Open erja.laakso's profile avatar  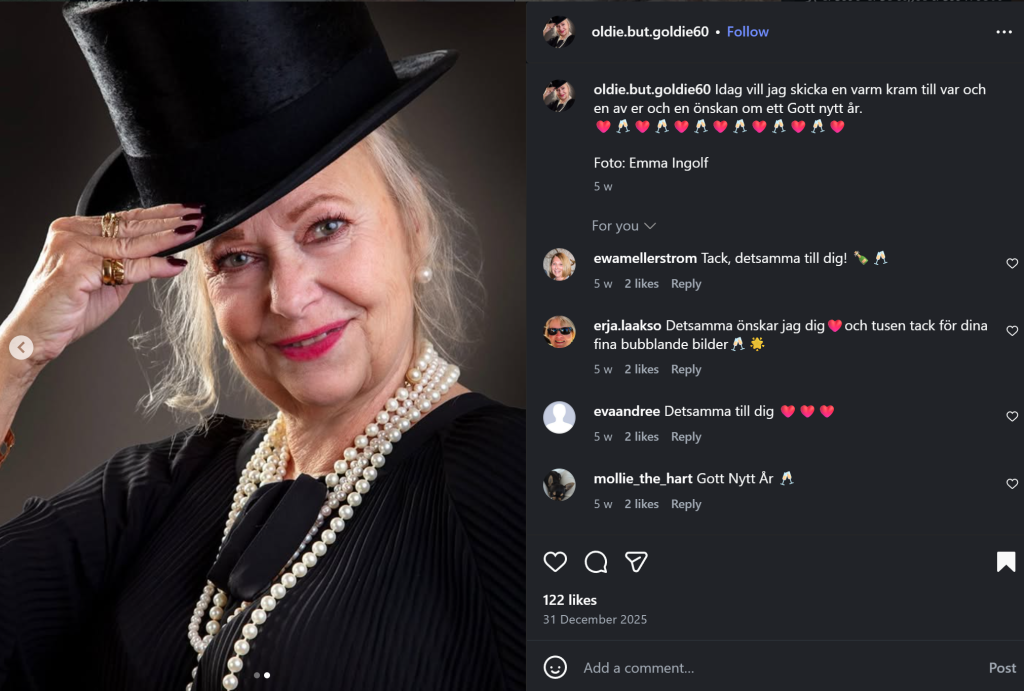[x=559, y=331]
